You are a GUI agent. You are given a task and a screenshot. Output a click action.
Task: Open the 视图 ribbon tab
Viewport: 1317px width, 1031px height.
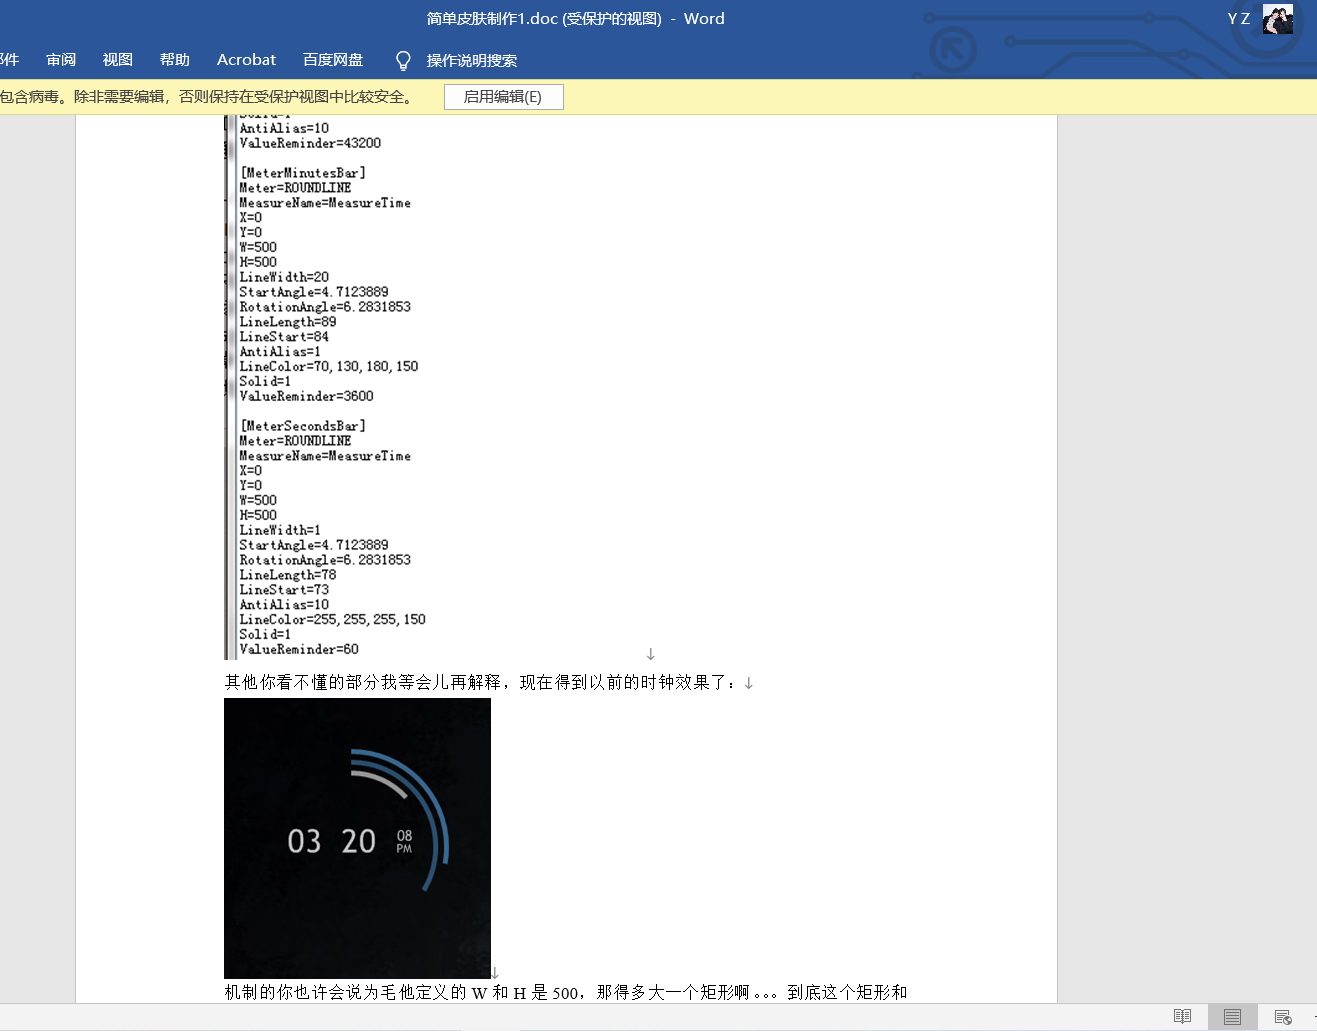pos(118,60)
